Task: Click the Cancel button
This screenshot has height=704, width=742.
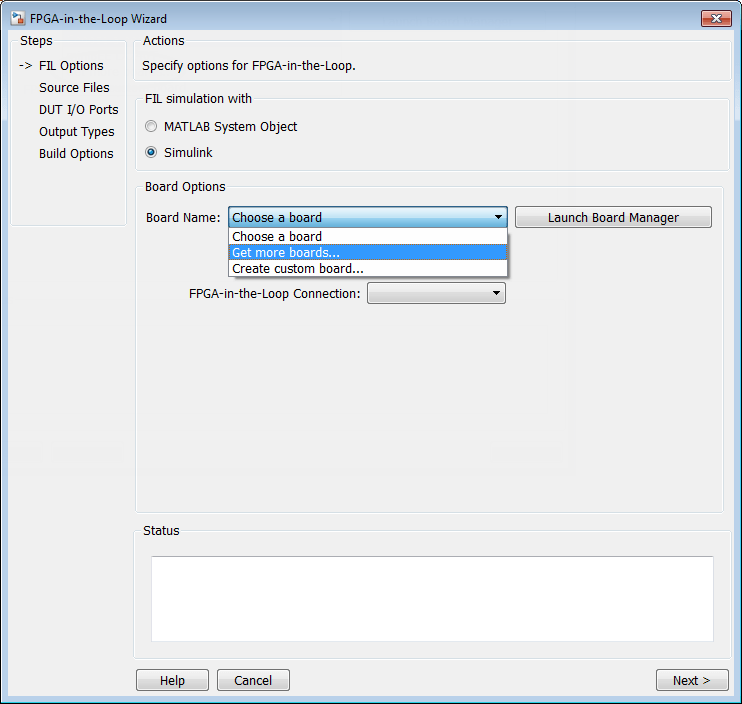Action: pyautogui.click(x=253, y=680)
